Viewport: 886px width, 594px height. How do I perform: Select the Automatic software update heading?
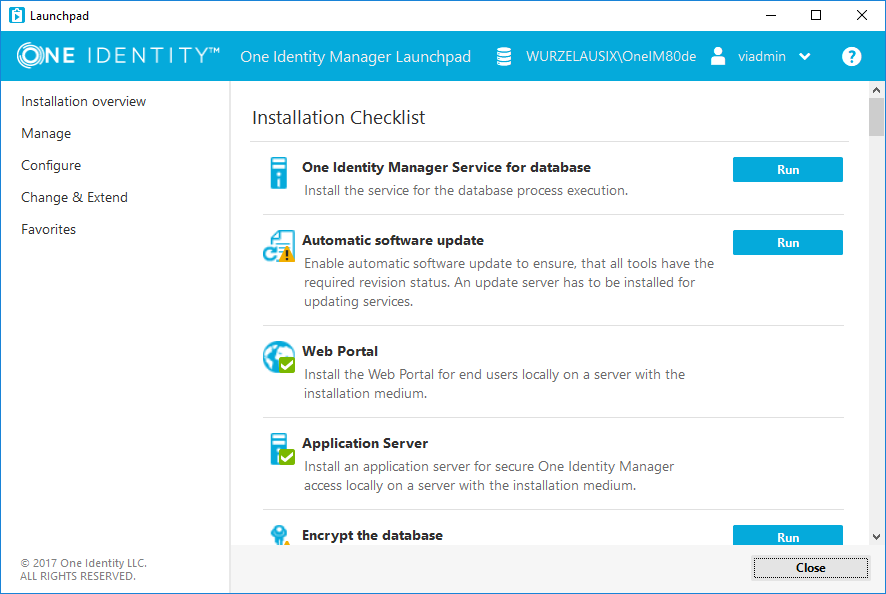[x=393, y=240]
